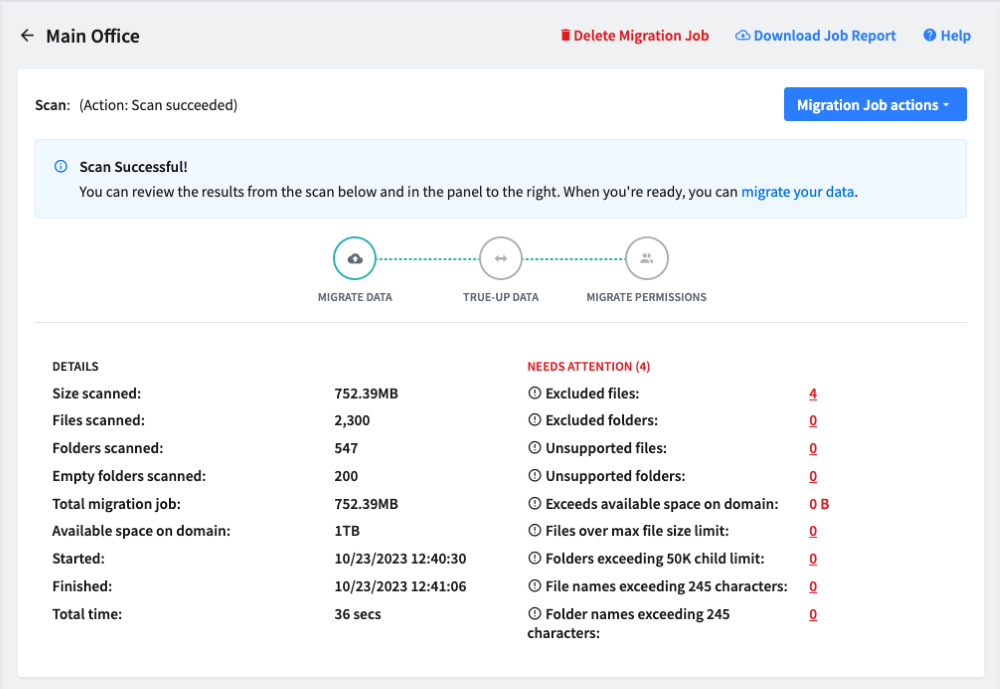Click the trash icon for Delete Migration Job
Screen dimensions: 1000x689
click(x=566, y=36)
